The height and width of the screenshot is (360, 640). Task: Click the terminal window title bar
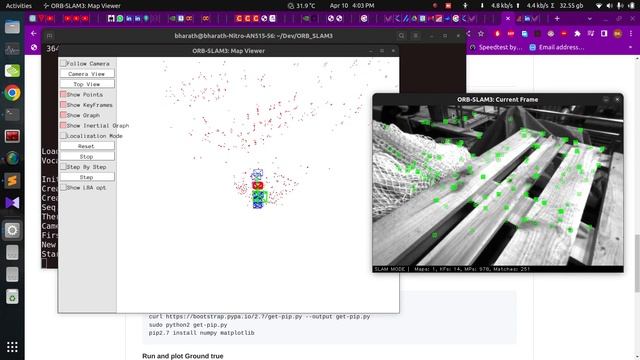coord(253,36)
